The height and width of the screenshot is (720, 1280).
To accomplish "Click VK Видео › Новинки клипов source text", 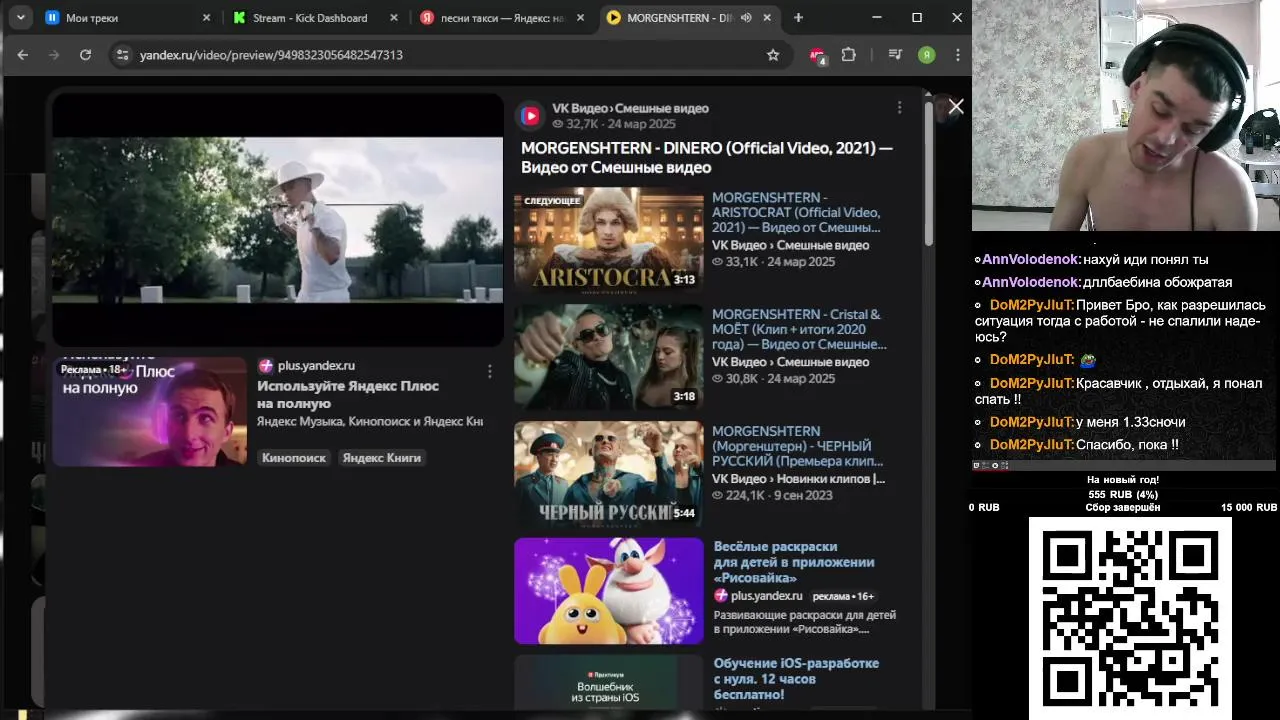I will click(x=798, y=479).
